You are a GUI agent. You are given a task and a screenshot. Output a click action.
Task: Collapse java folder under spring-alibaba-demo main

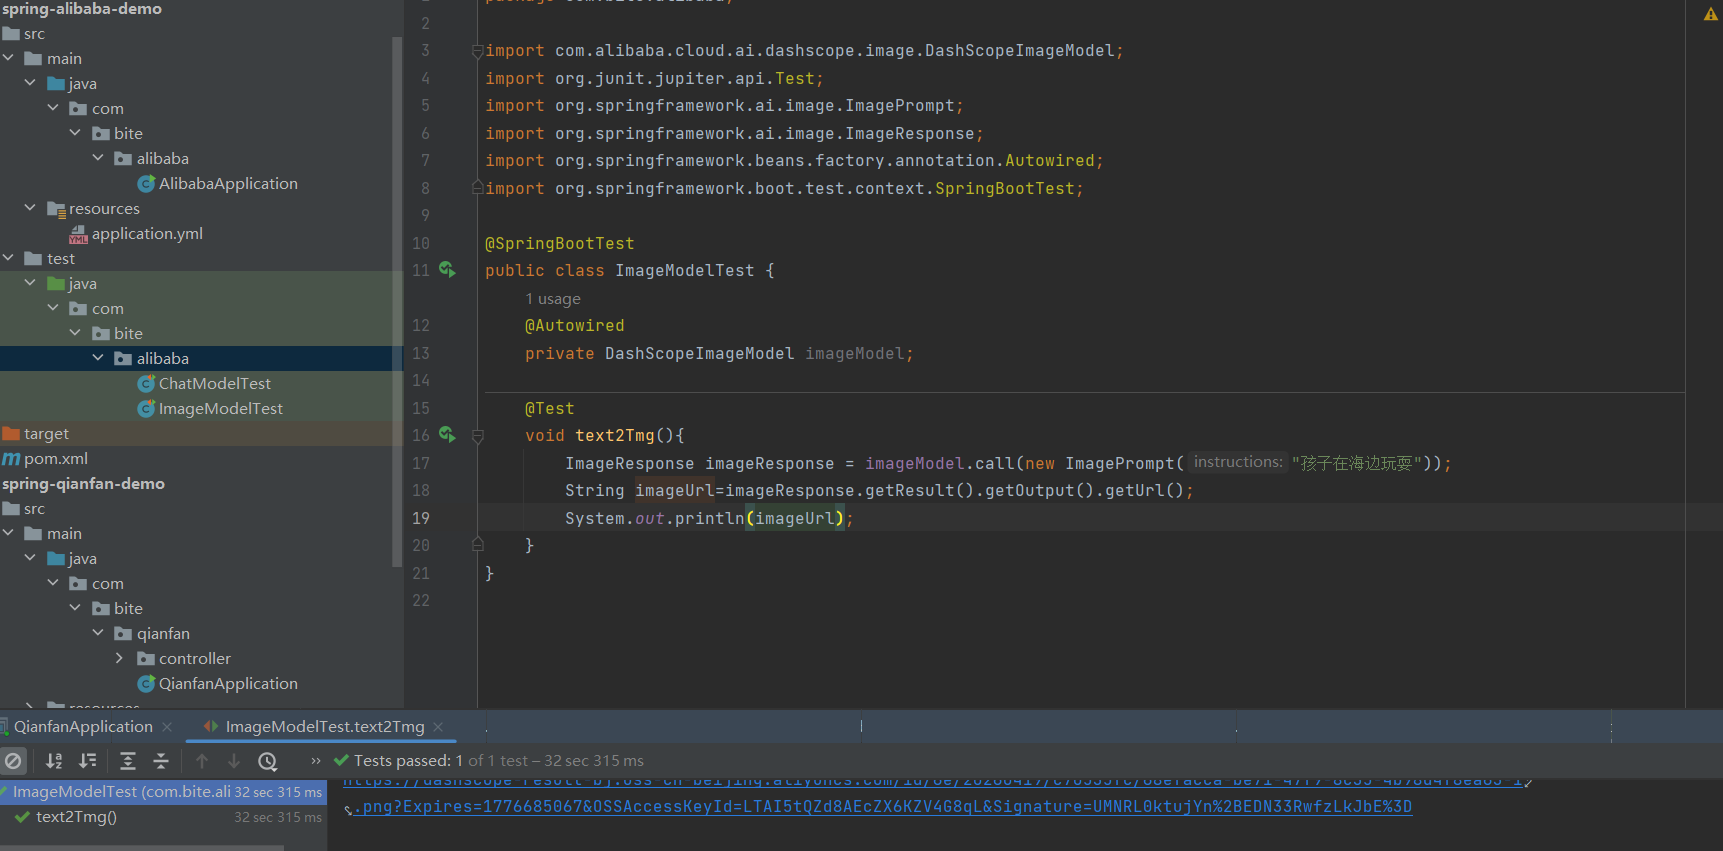coord(31,83)
